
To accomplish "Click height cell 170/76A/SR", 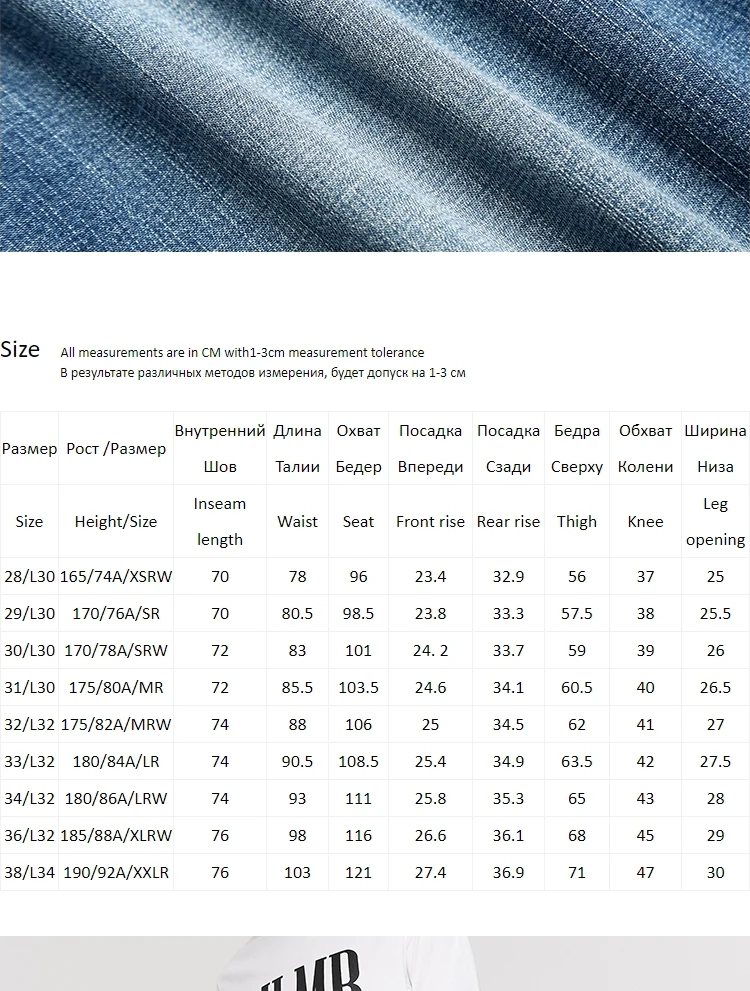I will pyautogui.click(x=116, y=613).
